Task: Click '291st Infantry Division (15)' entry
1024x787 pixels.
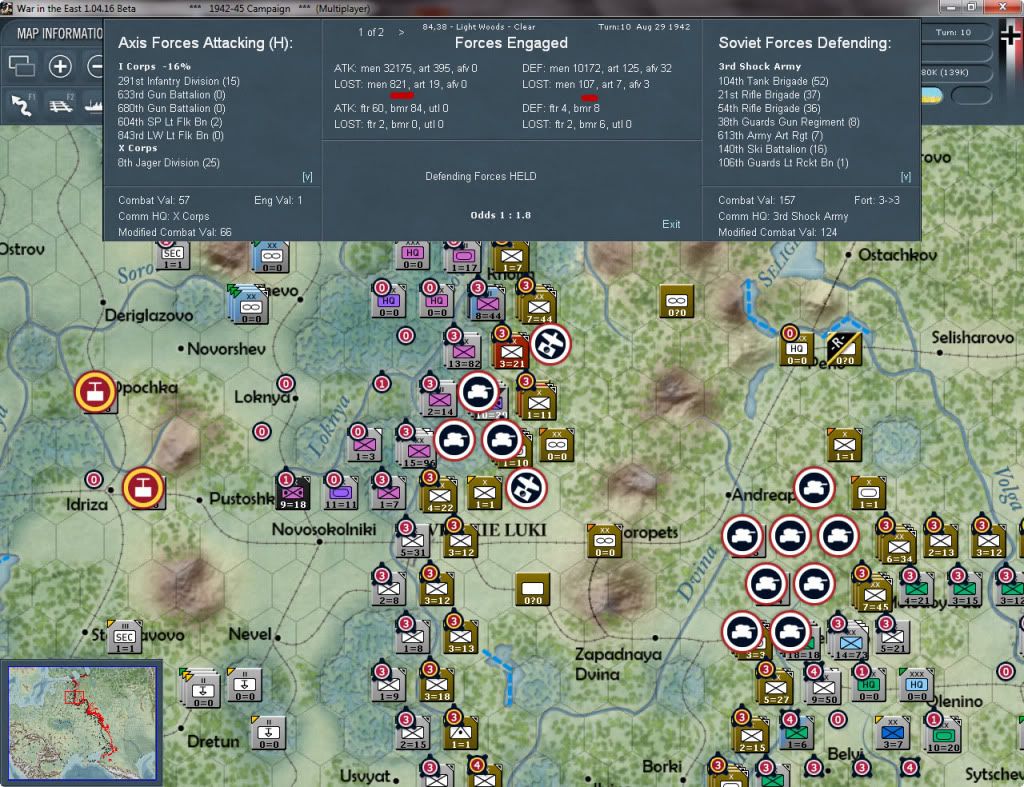Action: click(178, 81)
